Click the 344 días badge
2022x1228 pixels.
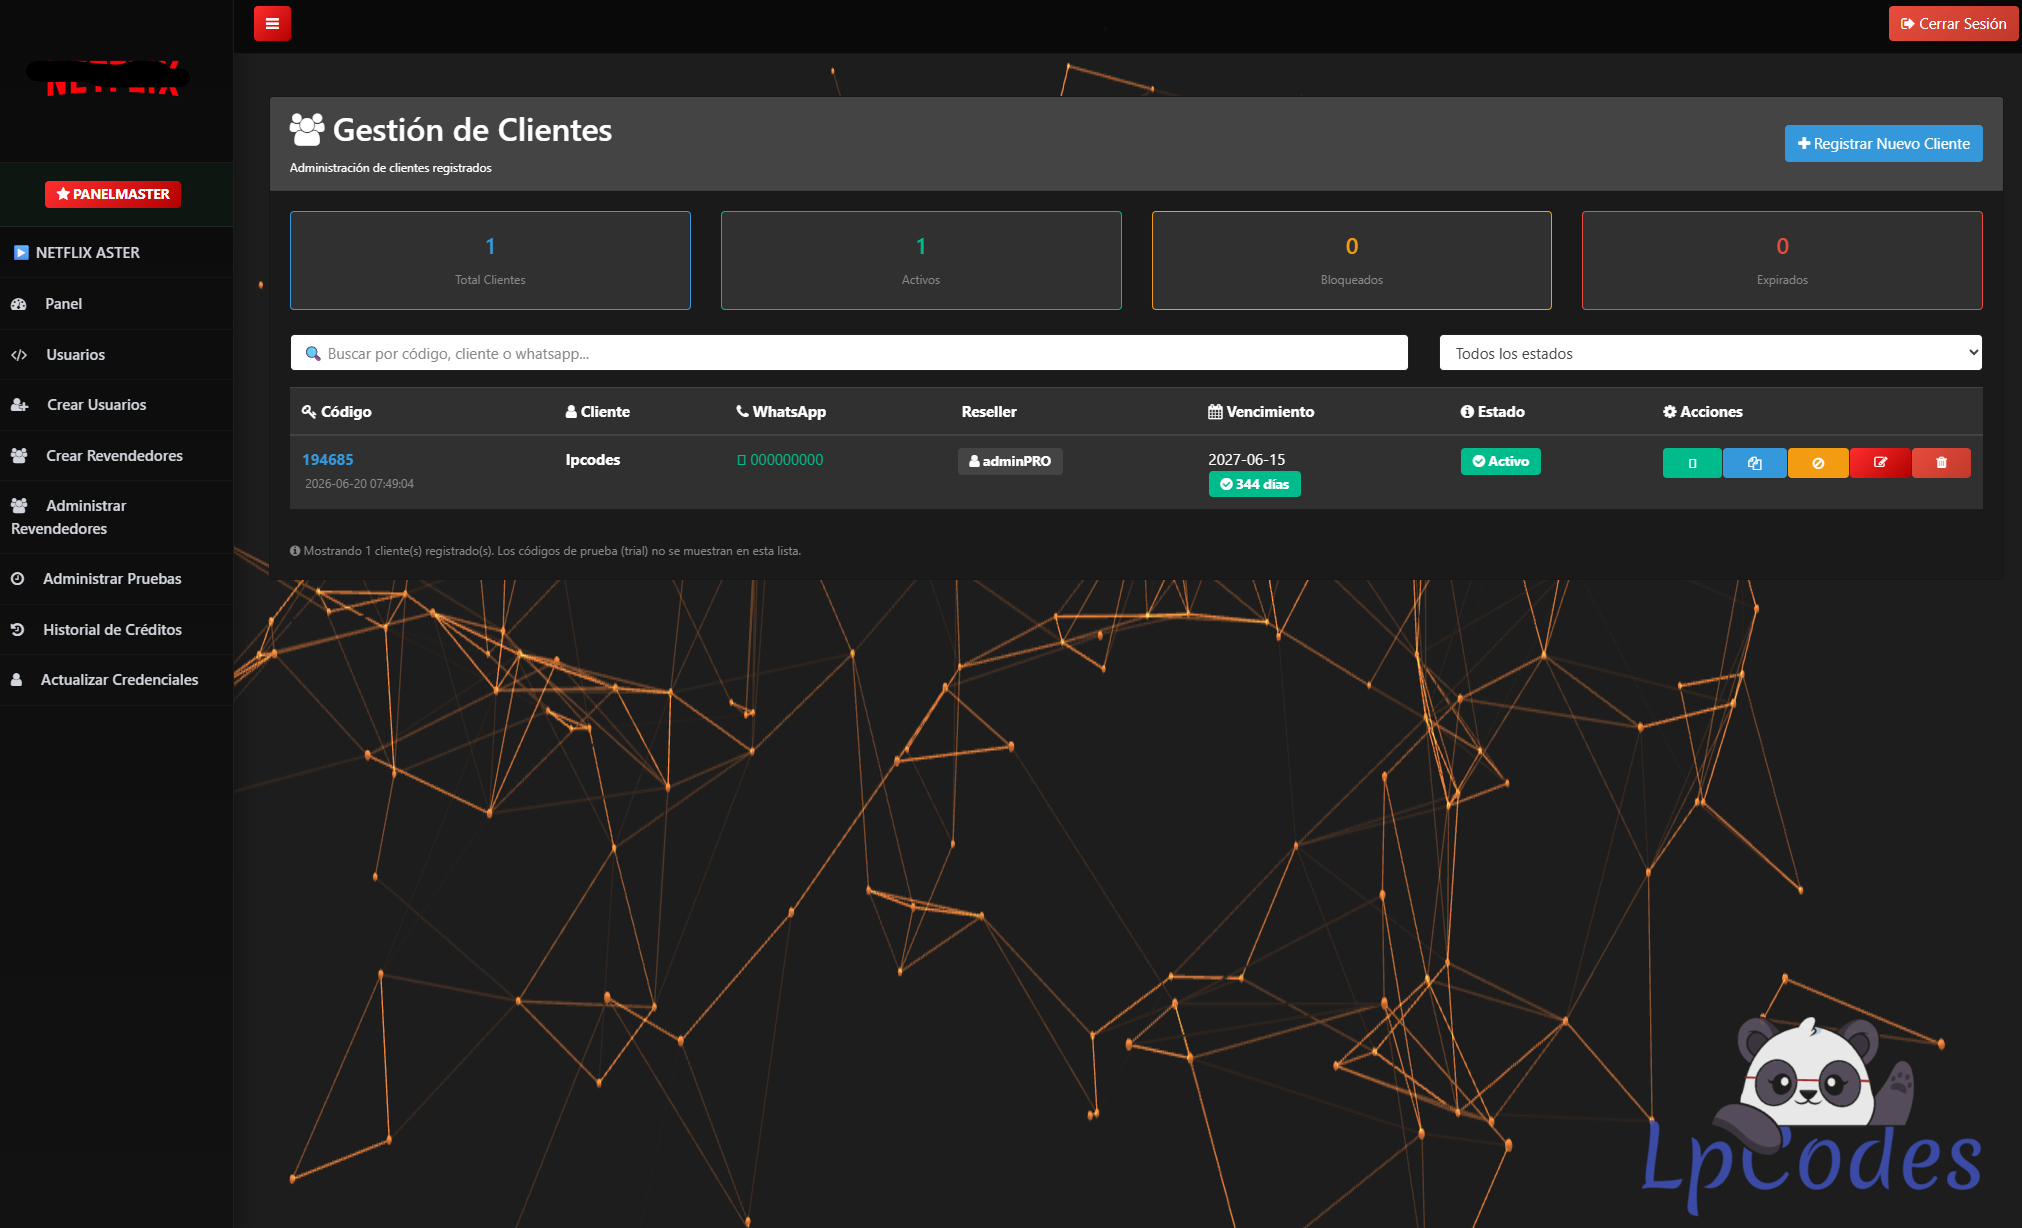point(1255,484)
